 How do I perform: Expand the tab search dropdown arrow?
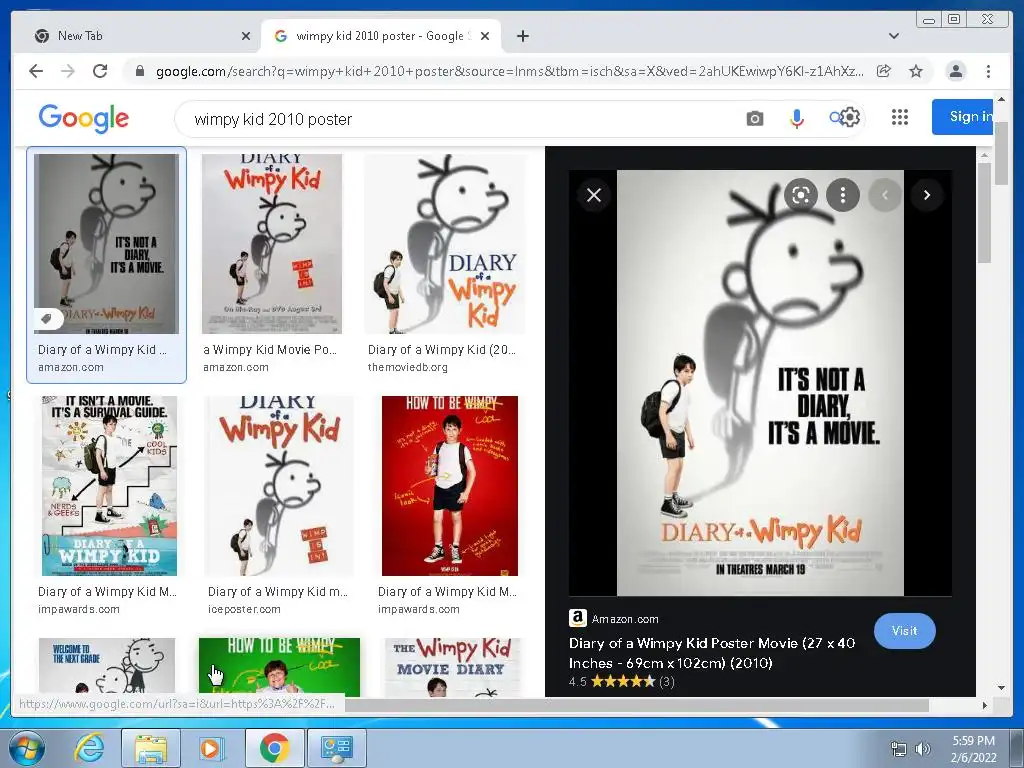coord(894,36)
